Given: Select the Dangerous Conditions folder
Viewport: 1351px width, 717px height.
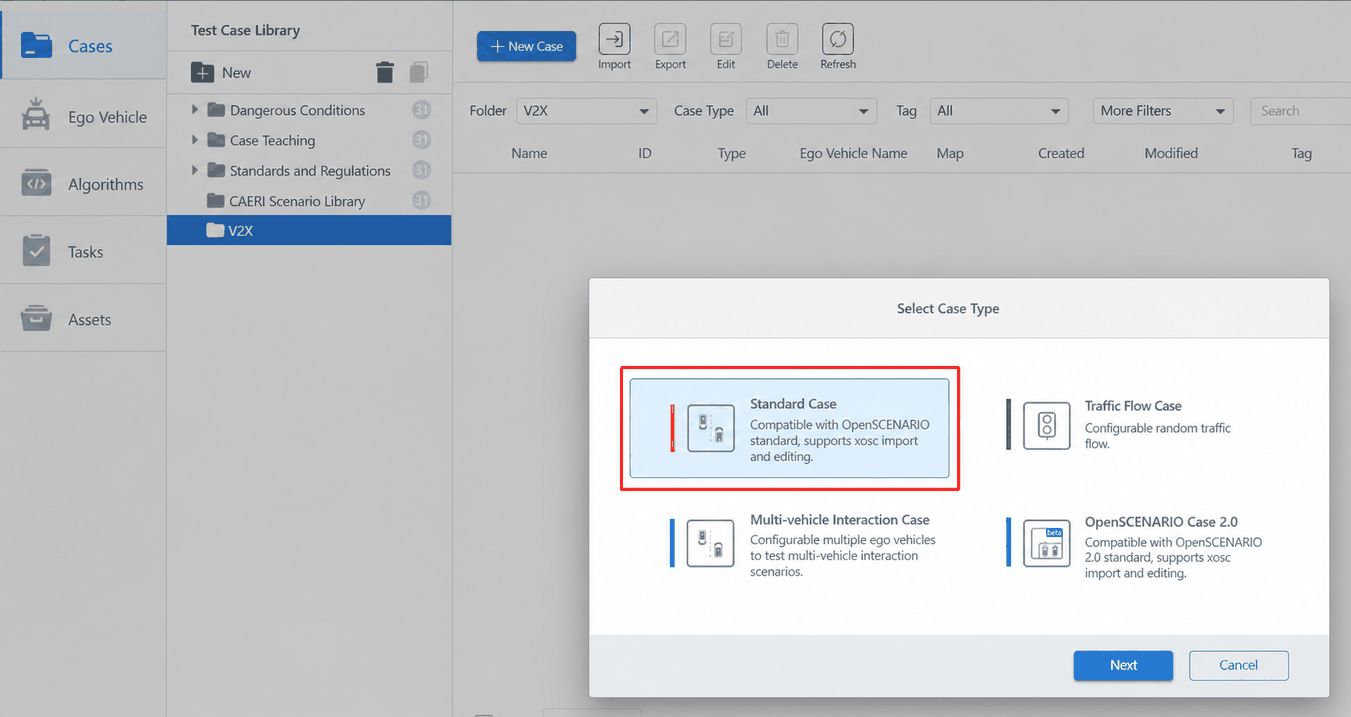Looking at the screenshot, I should 297,110.
